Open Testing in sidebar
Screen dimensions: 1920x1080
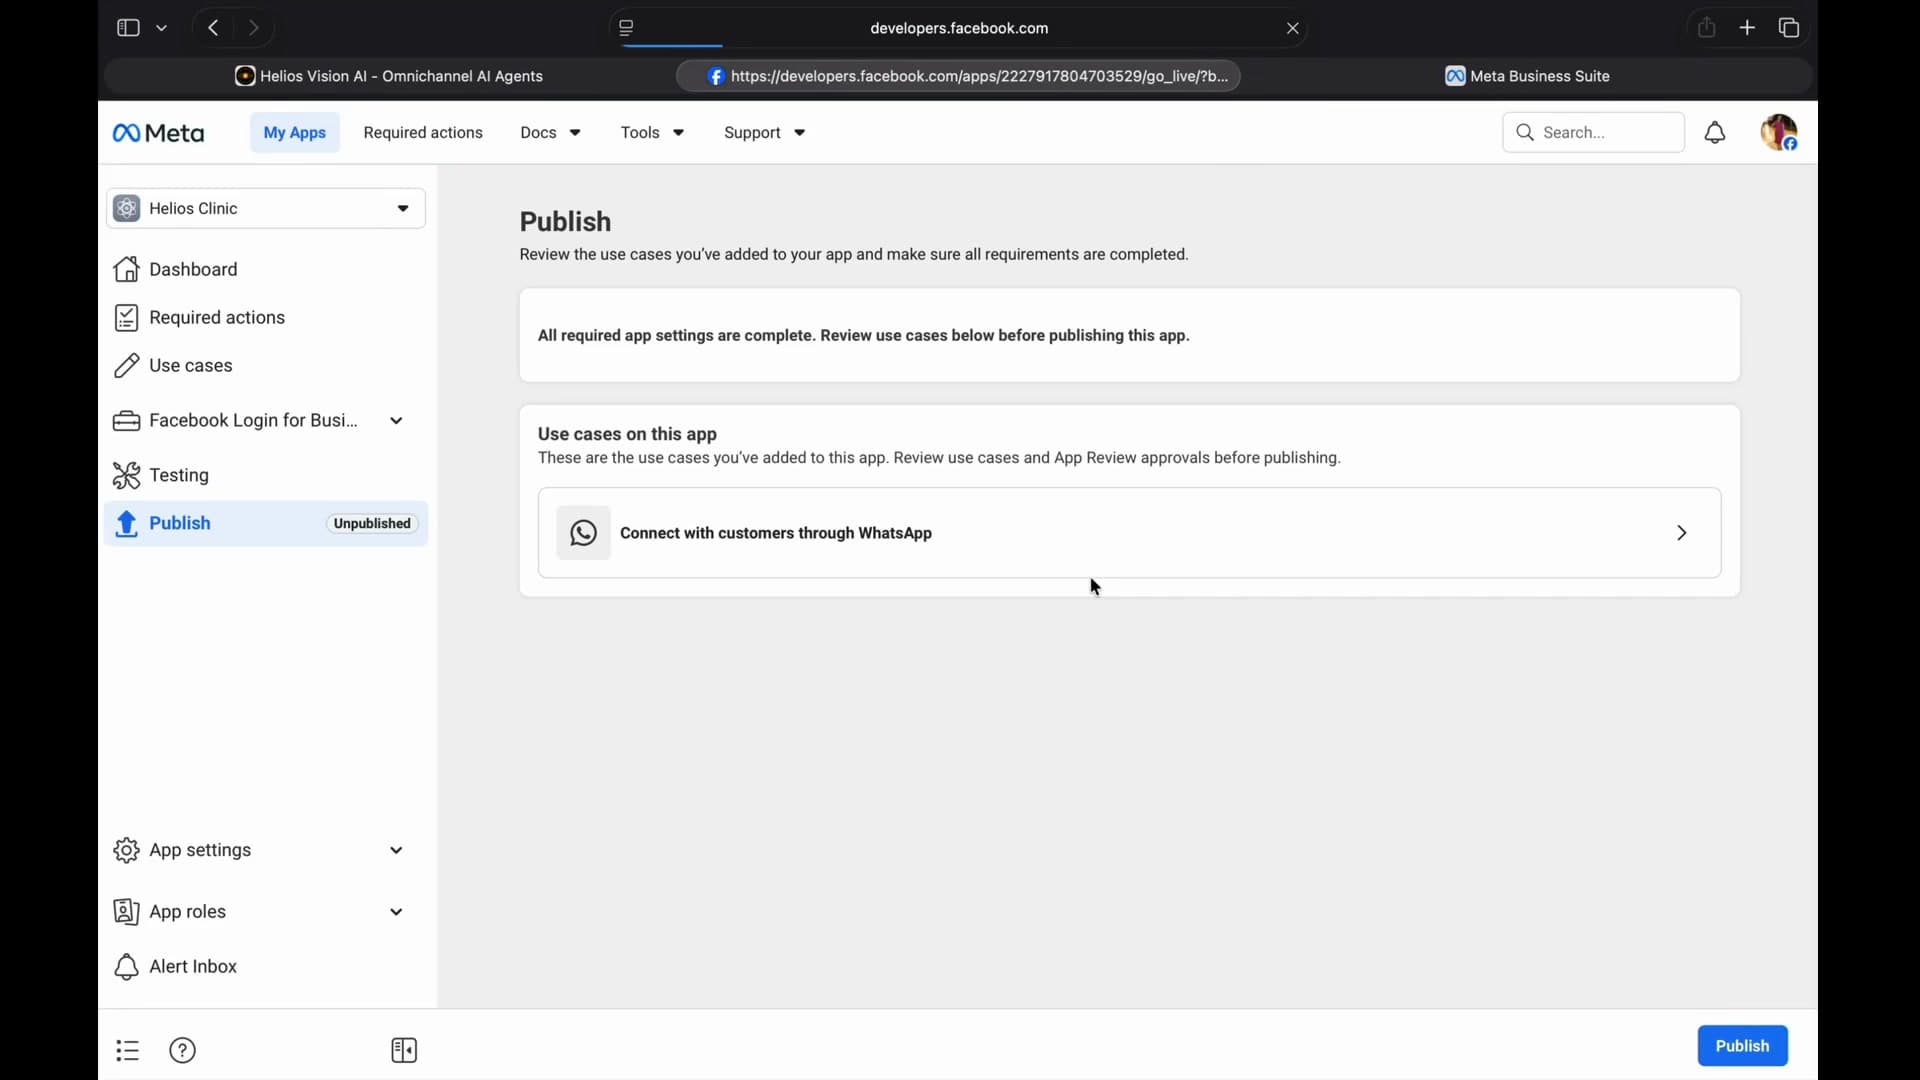(266, 476)
